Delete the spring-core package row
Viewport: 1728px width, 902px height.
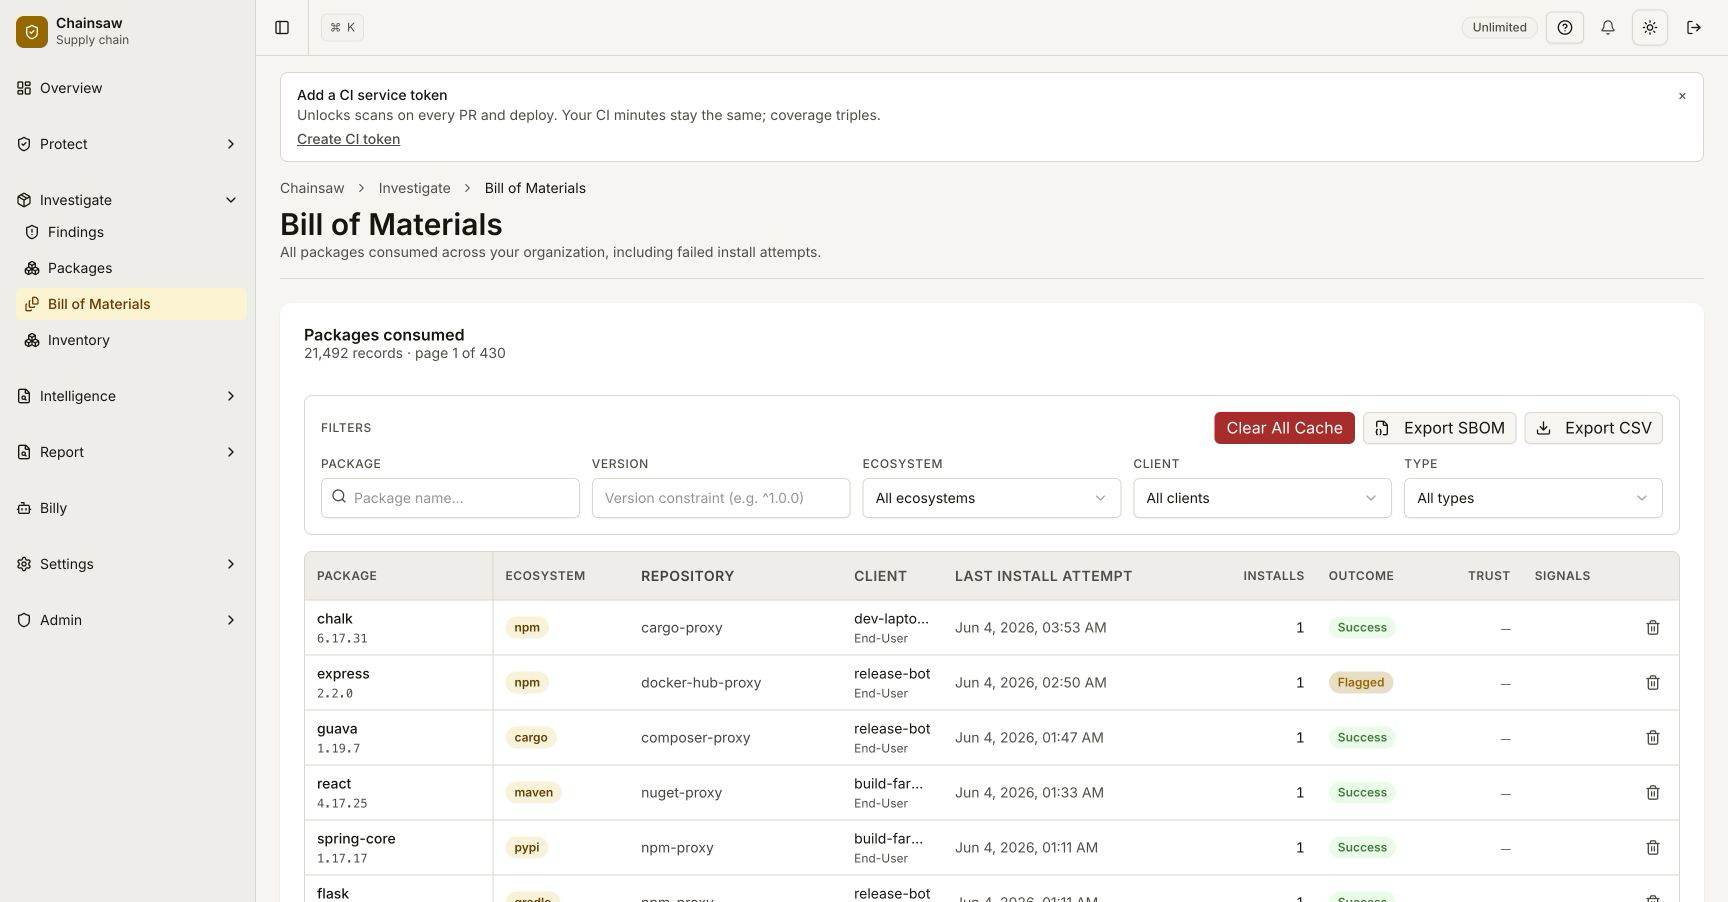[x=1653, y=848]
